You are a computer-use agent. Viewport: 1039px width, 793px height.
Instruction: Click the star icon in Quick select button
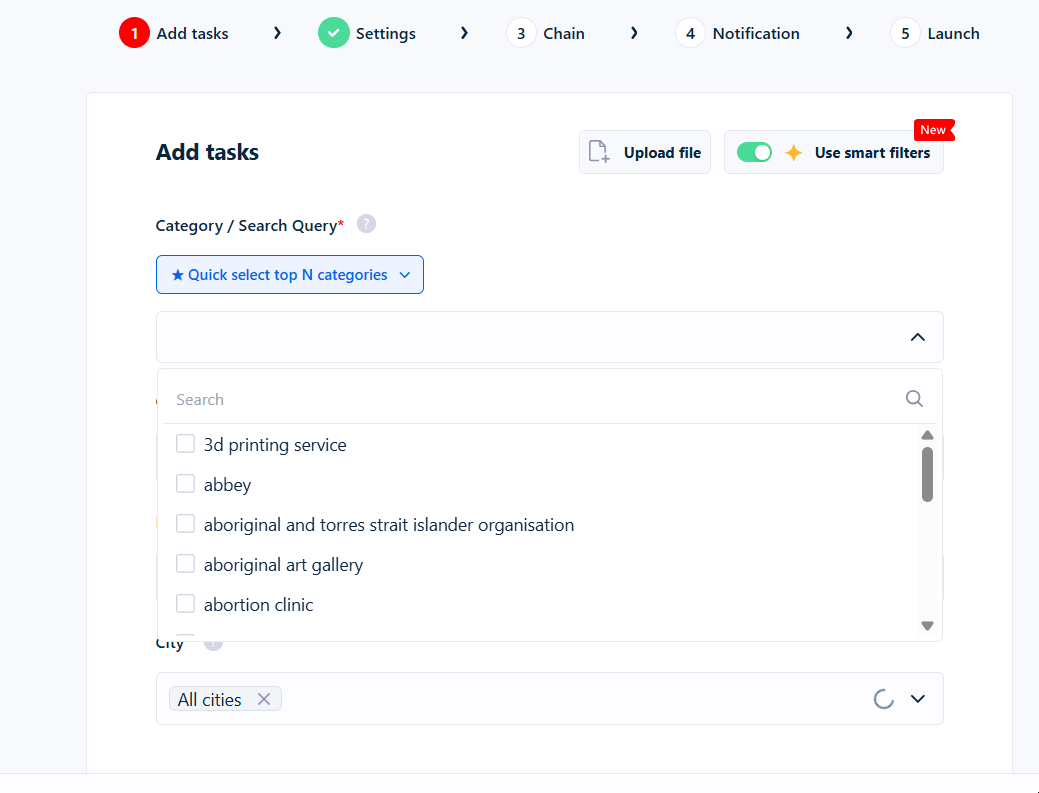178,275
